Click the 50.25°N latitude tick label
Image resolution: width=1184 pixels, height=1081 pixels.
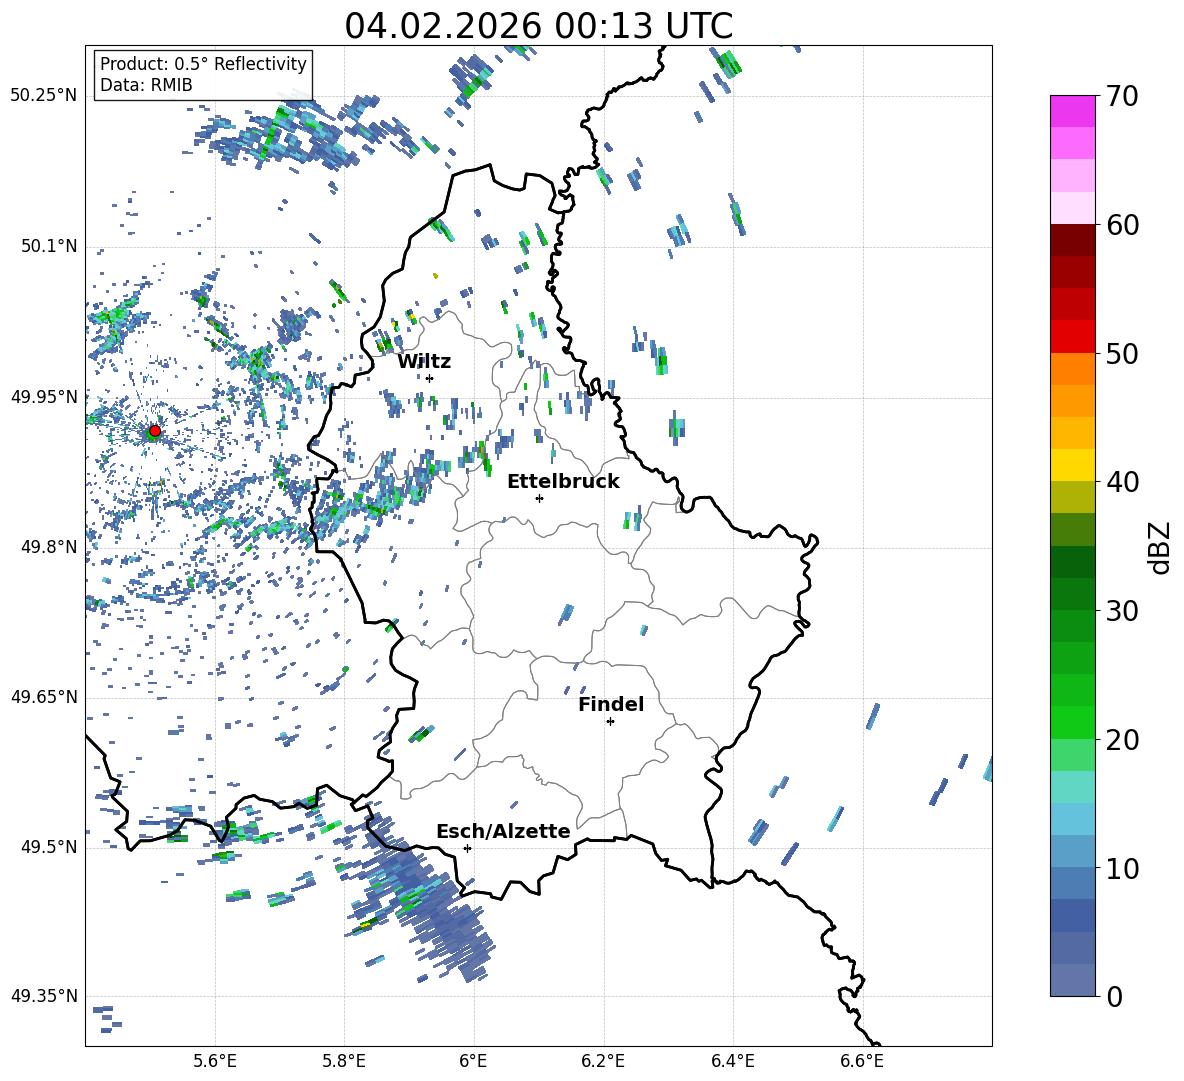pyautogui.click(x=43, y=96)
